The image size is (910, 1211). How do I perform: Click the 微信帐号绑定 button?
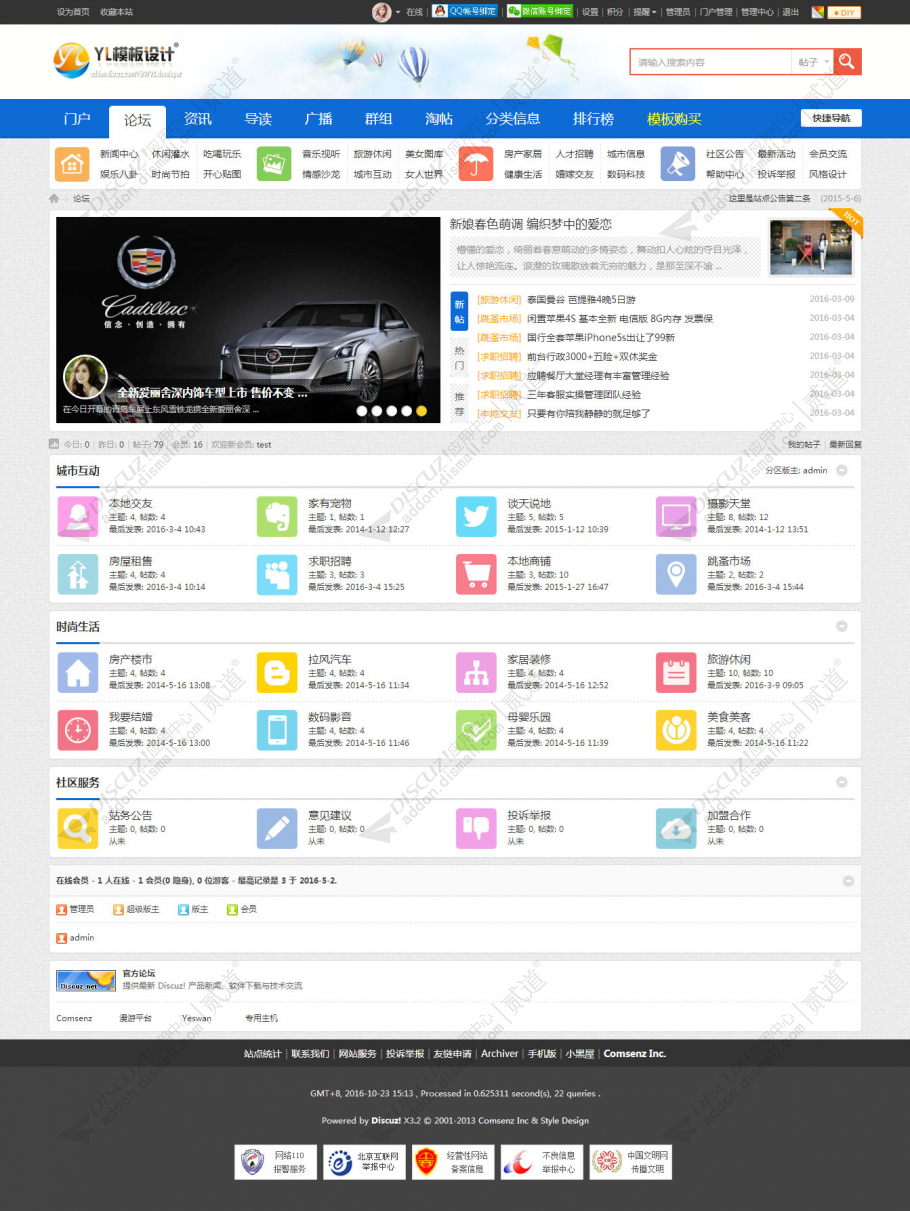click(540, 12)
